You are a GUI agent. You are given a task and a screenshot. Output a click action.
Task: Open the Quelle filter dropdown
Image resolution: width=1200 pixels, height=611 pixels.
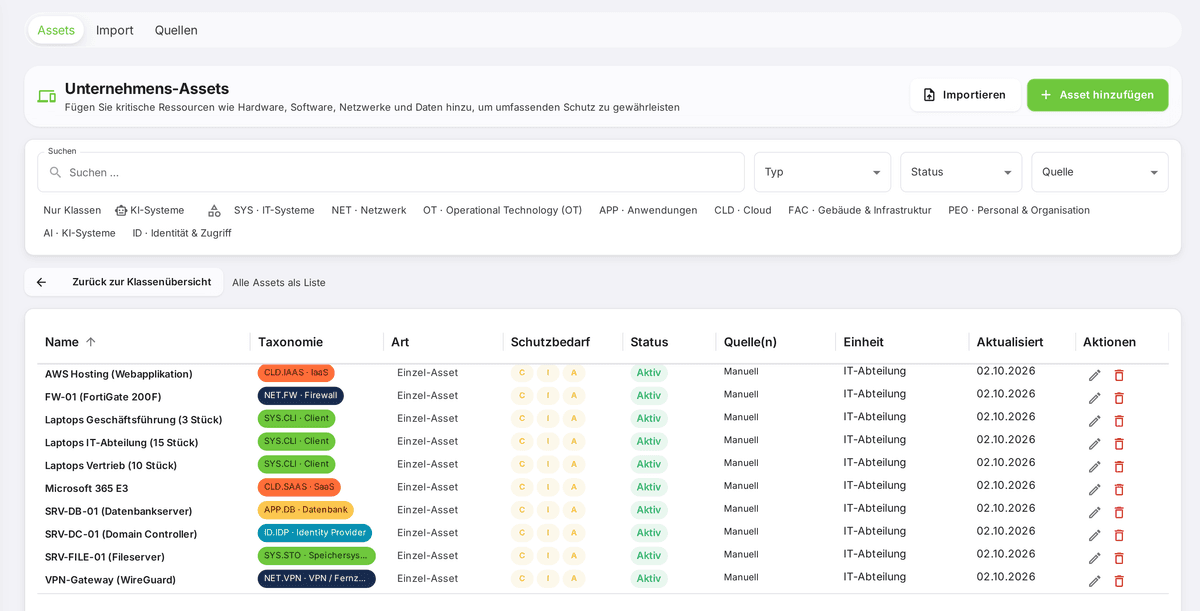click(x=1100, y=172)
